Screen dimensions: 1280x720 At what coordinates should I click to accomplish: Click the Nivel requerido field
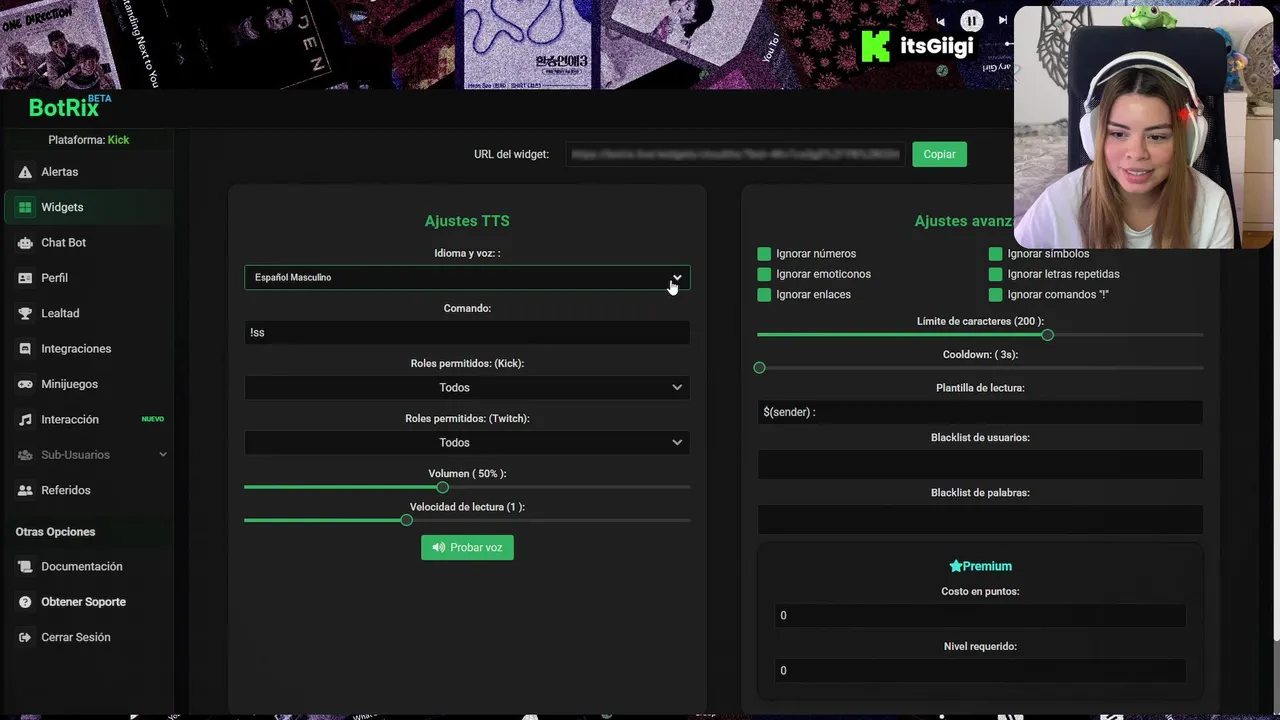click(x=980, y=670)
